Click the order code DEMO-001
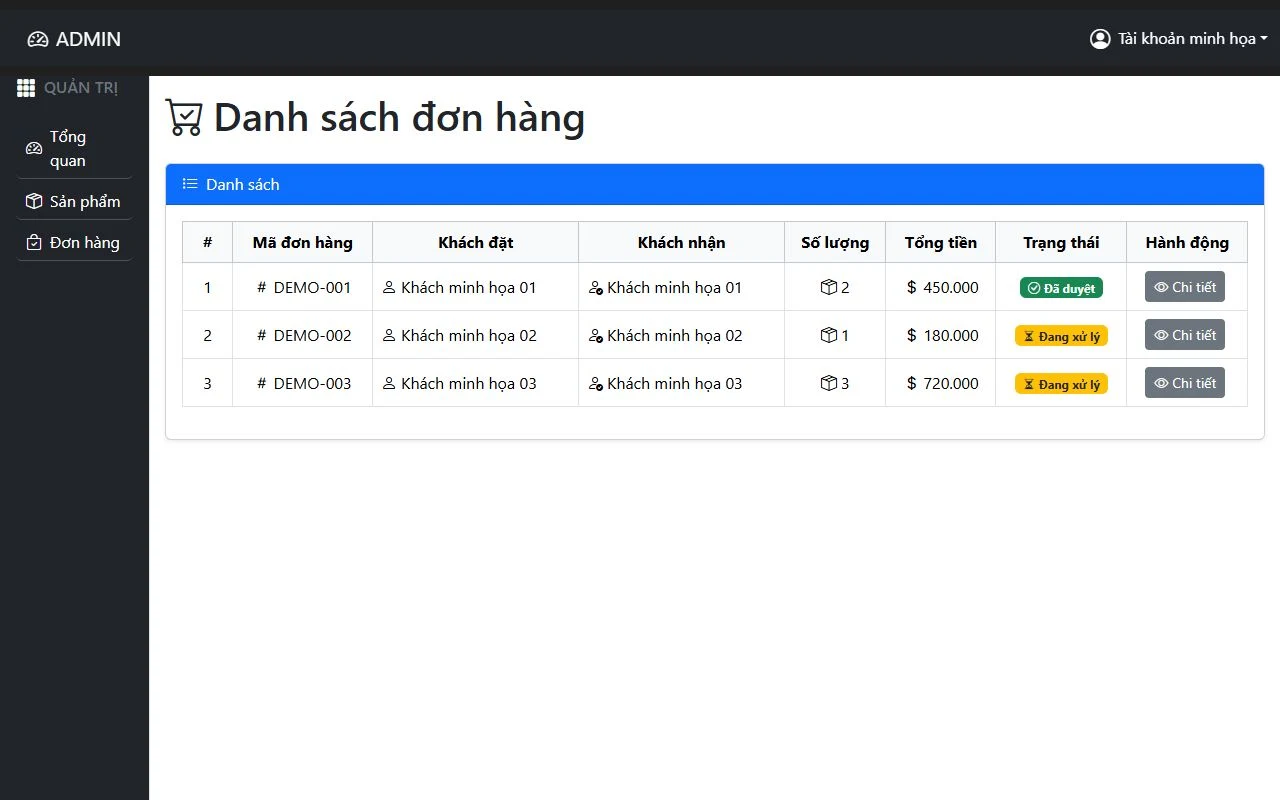 click(x=313, y=287)
